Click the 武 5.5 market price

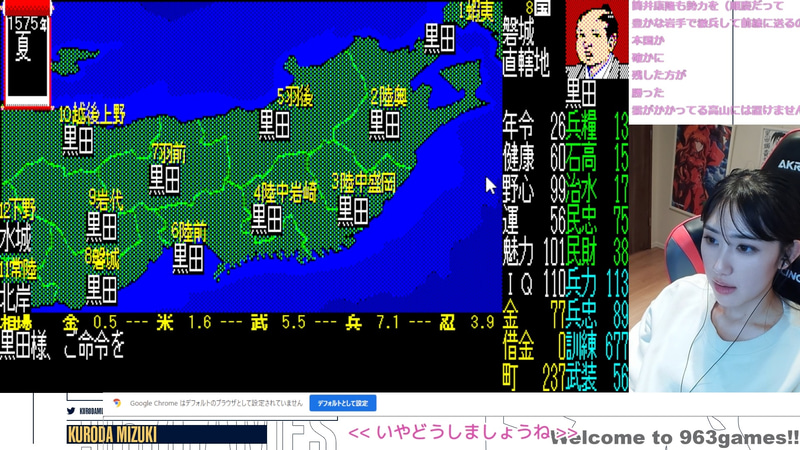pyautogui.click(x=278, y=322)
